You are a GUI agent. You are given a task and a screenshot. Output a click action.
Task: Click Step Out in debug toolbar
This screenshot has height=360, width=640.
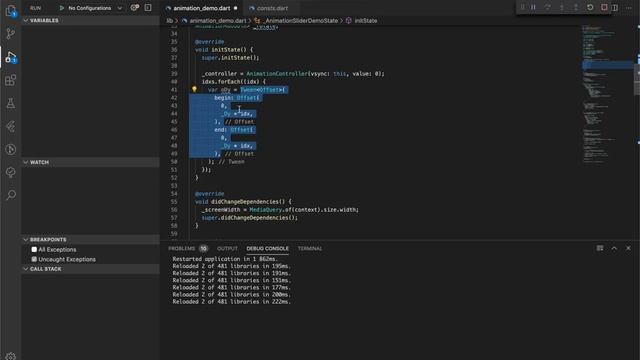(x=576, y=7)
